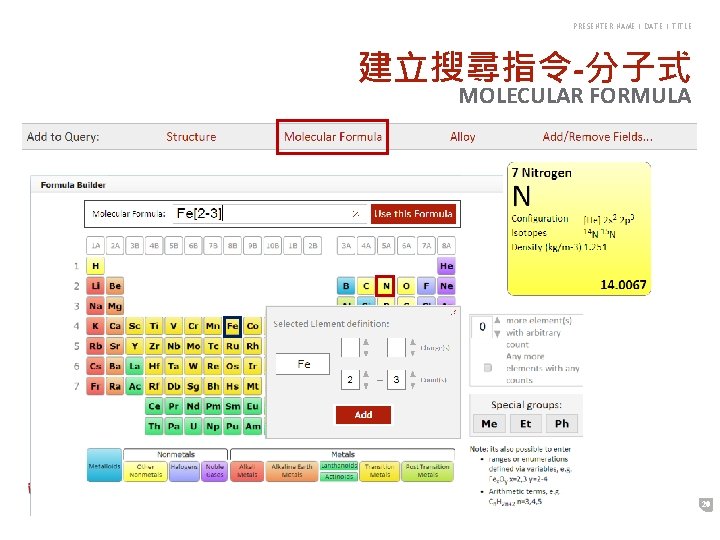Viewport: 720px width, 540px height.
Task: Toggle group 8A column selector
Action: coord(446,246)
